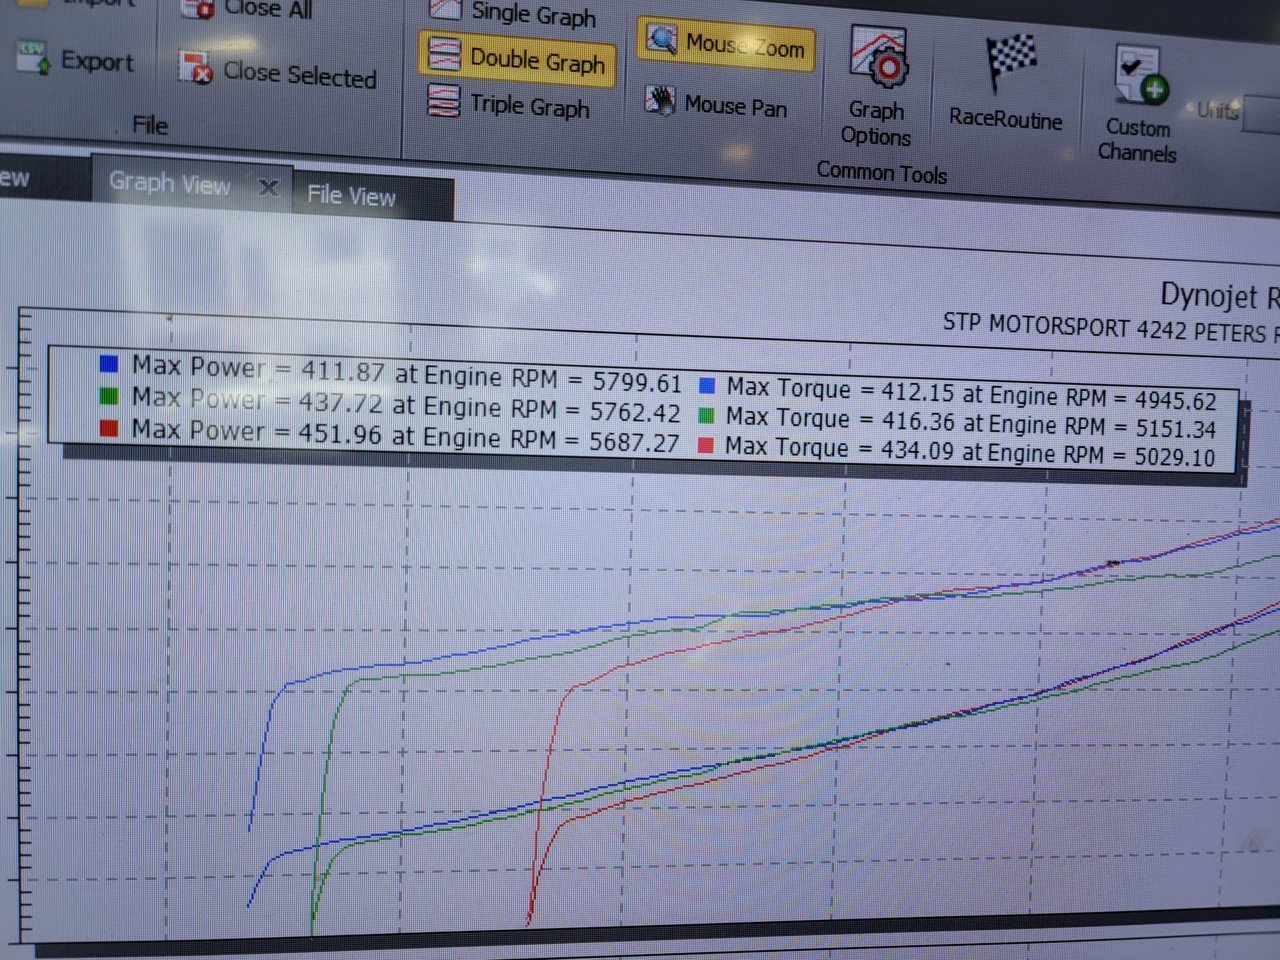Click the File ribbon group label
This screenshot has width=1280, height=960.
(150, 125)
